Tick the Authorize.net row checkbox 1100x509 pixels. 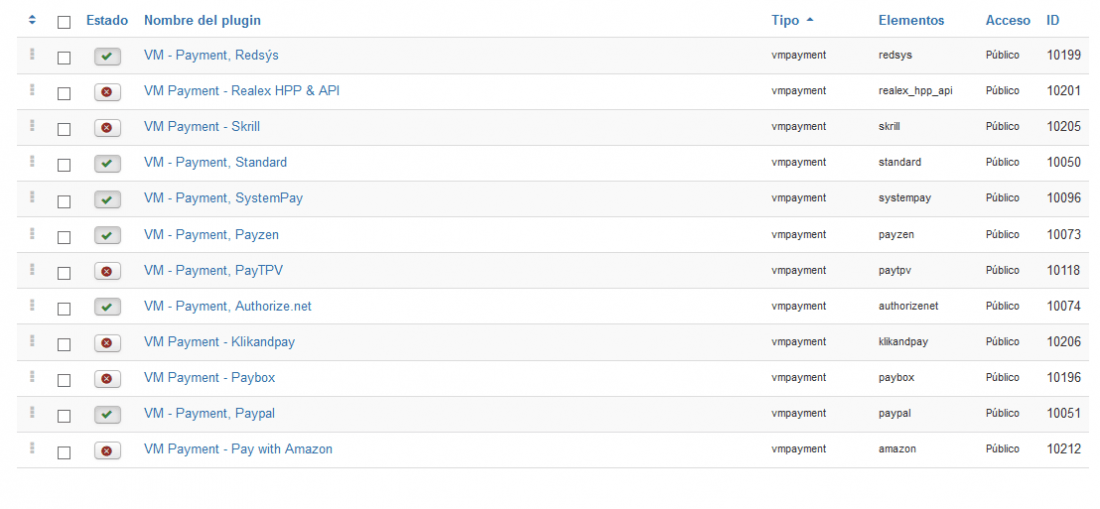64,308
